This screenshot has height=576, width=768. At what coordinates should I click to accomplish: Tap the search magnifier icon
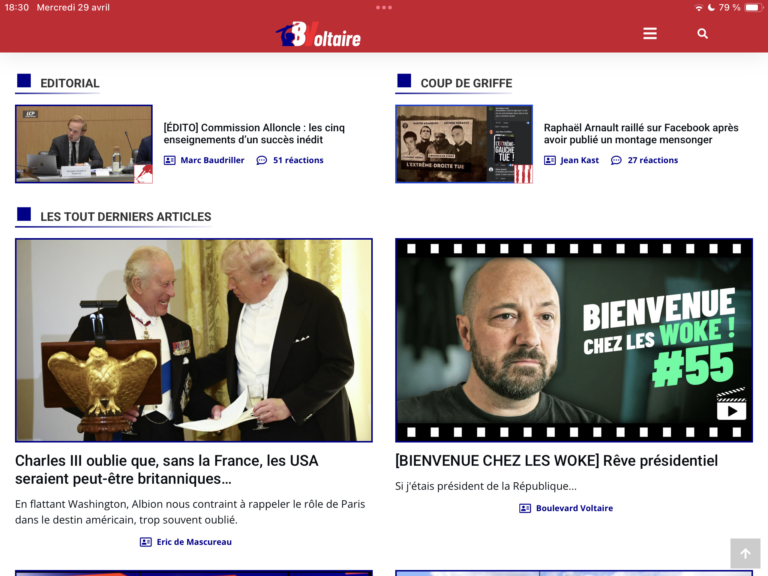coord(702,34)
